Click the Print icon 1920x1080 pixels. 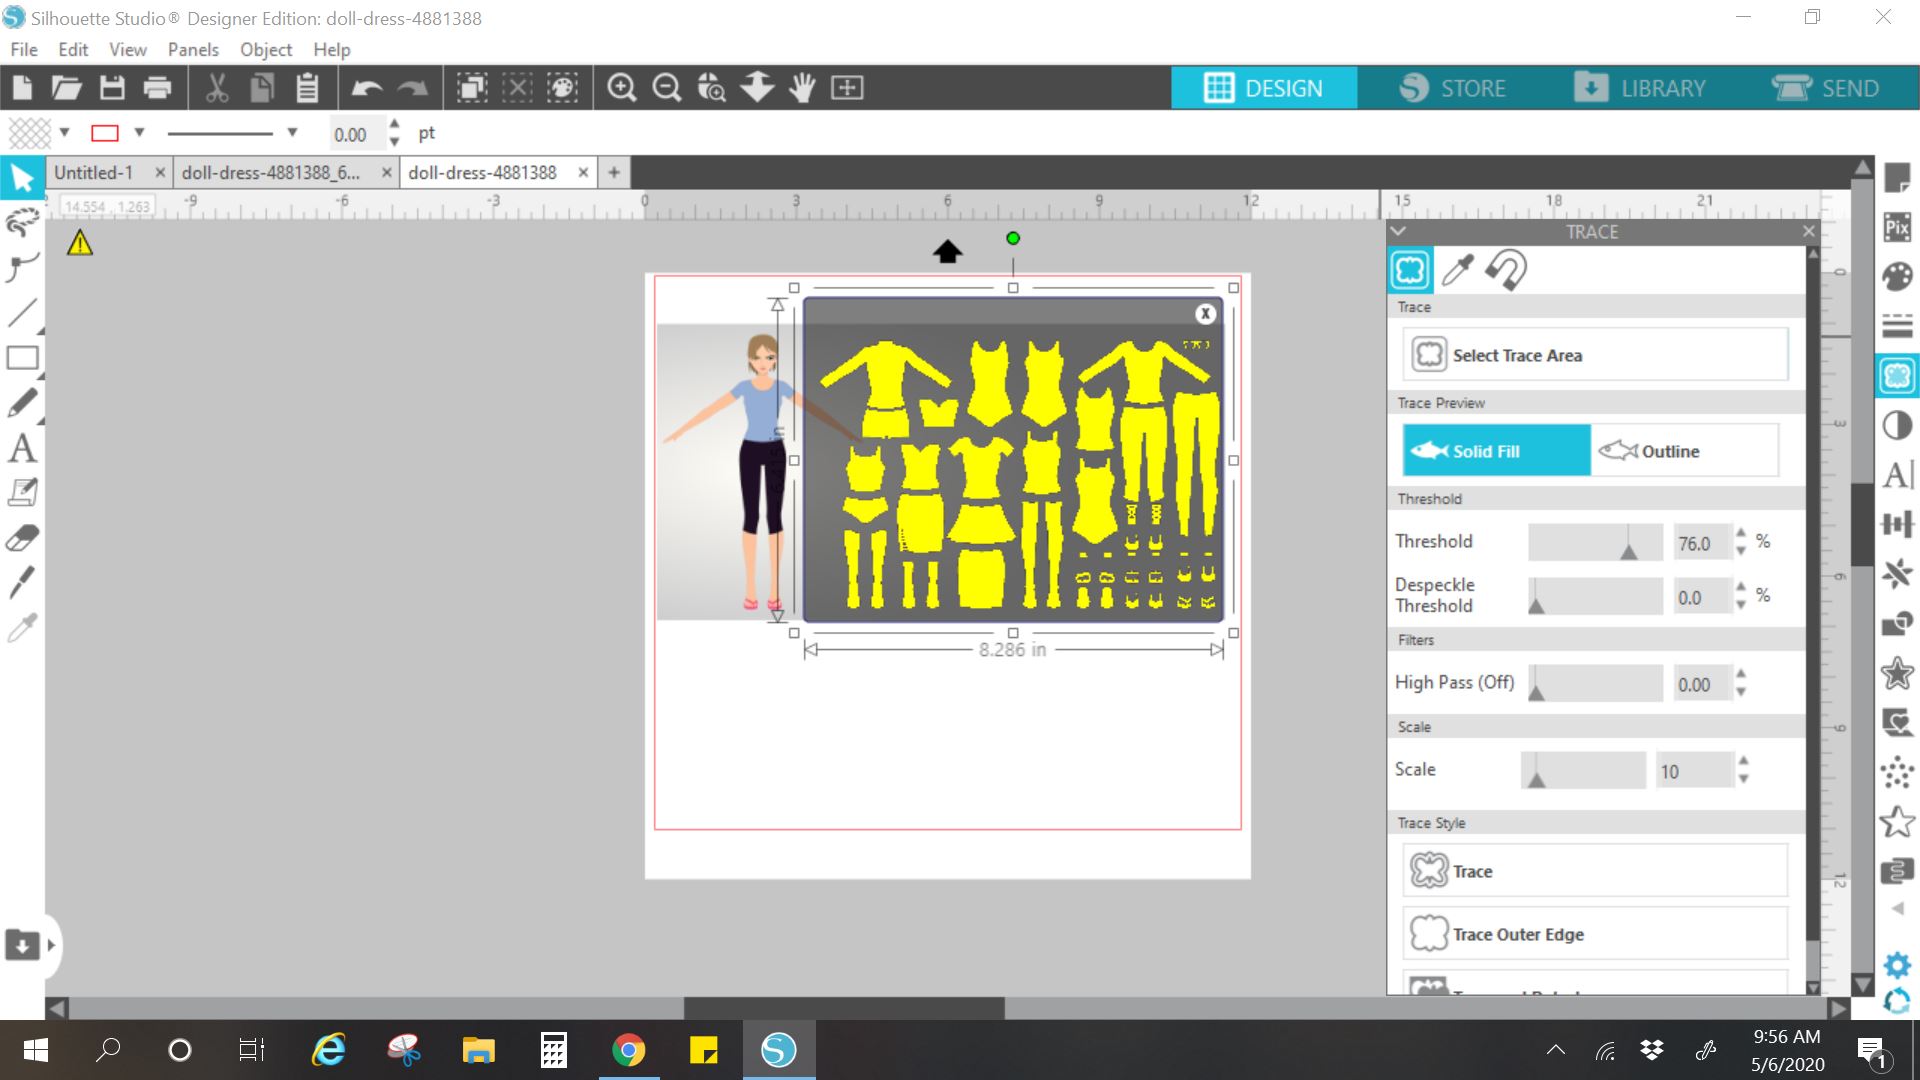pos(157,88)
